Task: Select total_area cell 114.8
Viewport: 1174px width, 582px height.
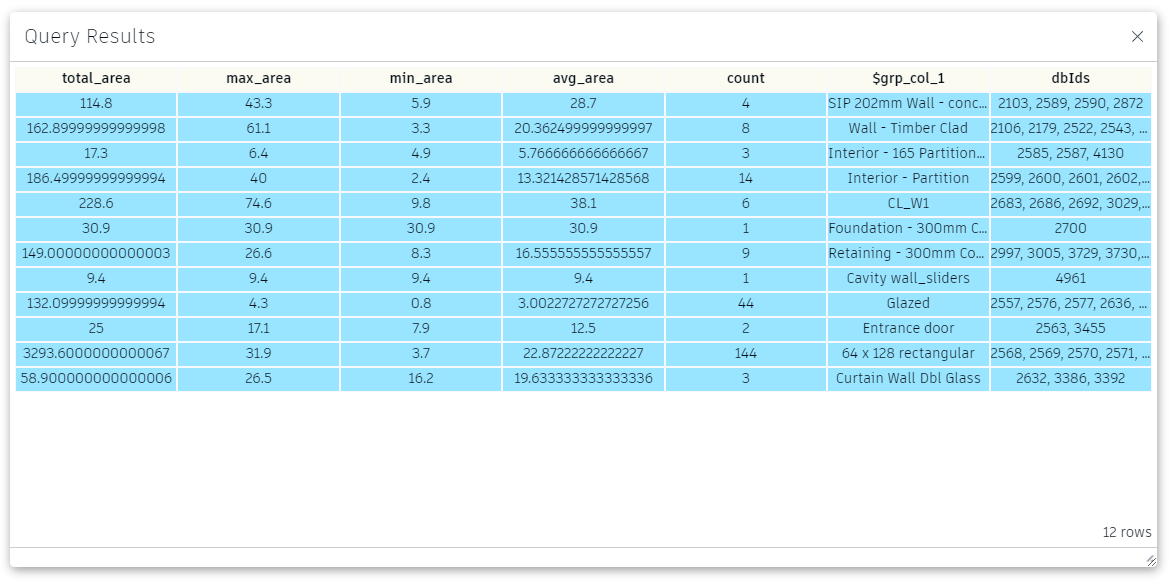Action: tap(96, 103)
